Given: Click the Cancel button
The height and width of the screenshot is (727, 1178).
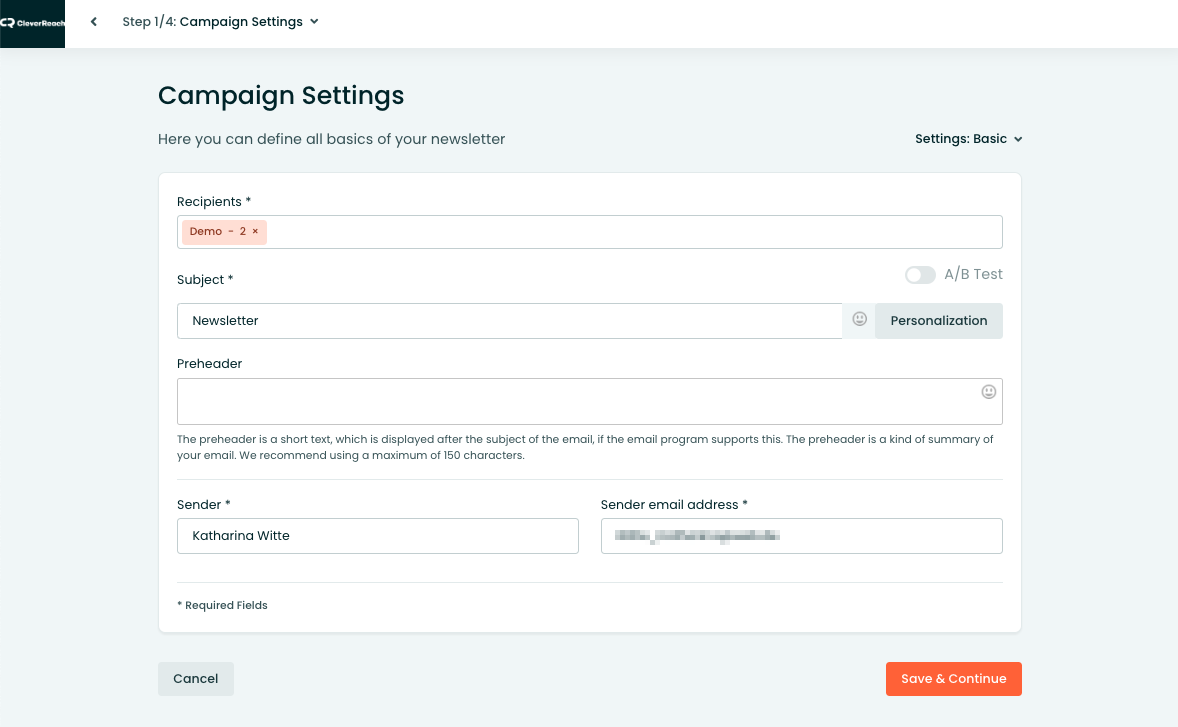Looking at the screenshot, I should click(195, 678).
